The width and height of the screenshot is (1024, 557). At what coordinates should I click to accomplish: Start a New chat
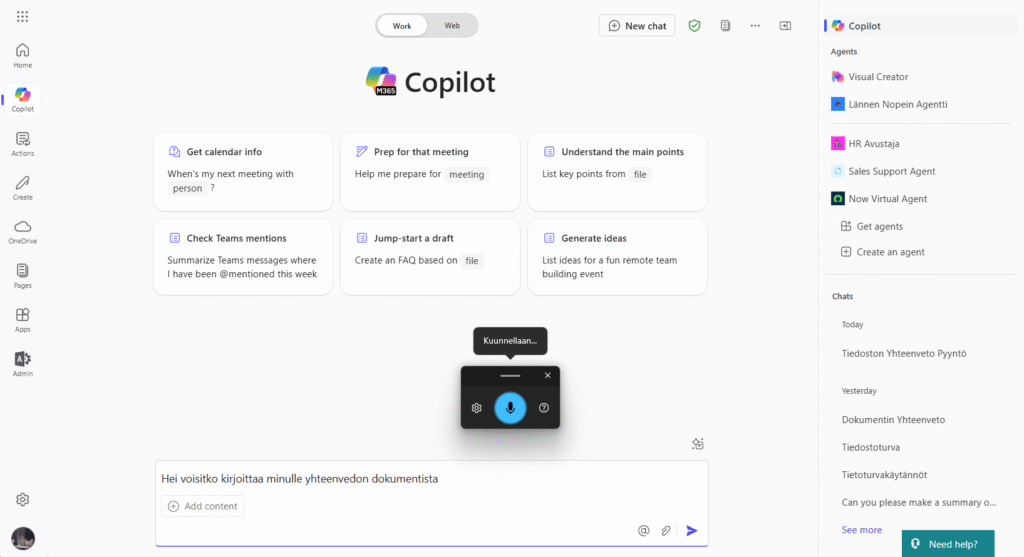637,26
